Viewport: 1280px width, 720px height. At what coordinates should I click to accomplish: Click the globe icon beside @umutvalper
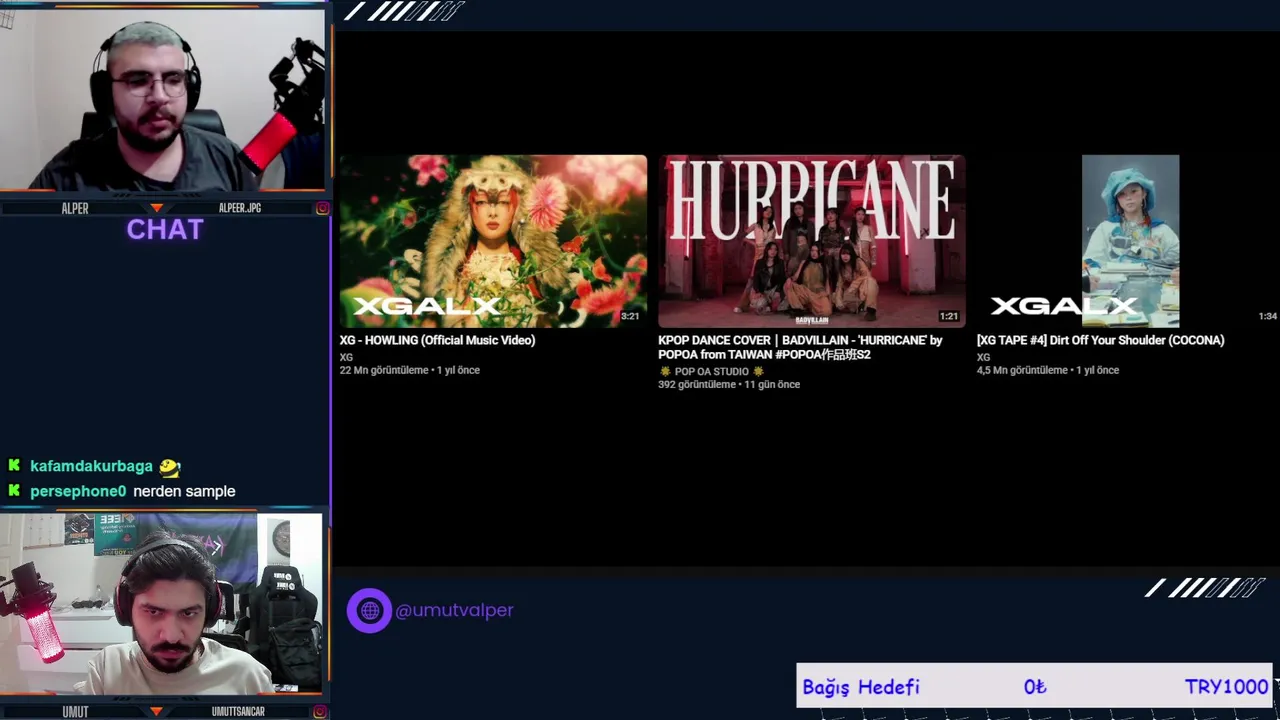tap(369, 610)
